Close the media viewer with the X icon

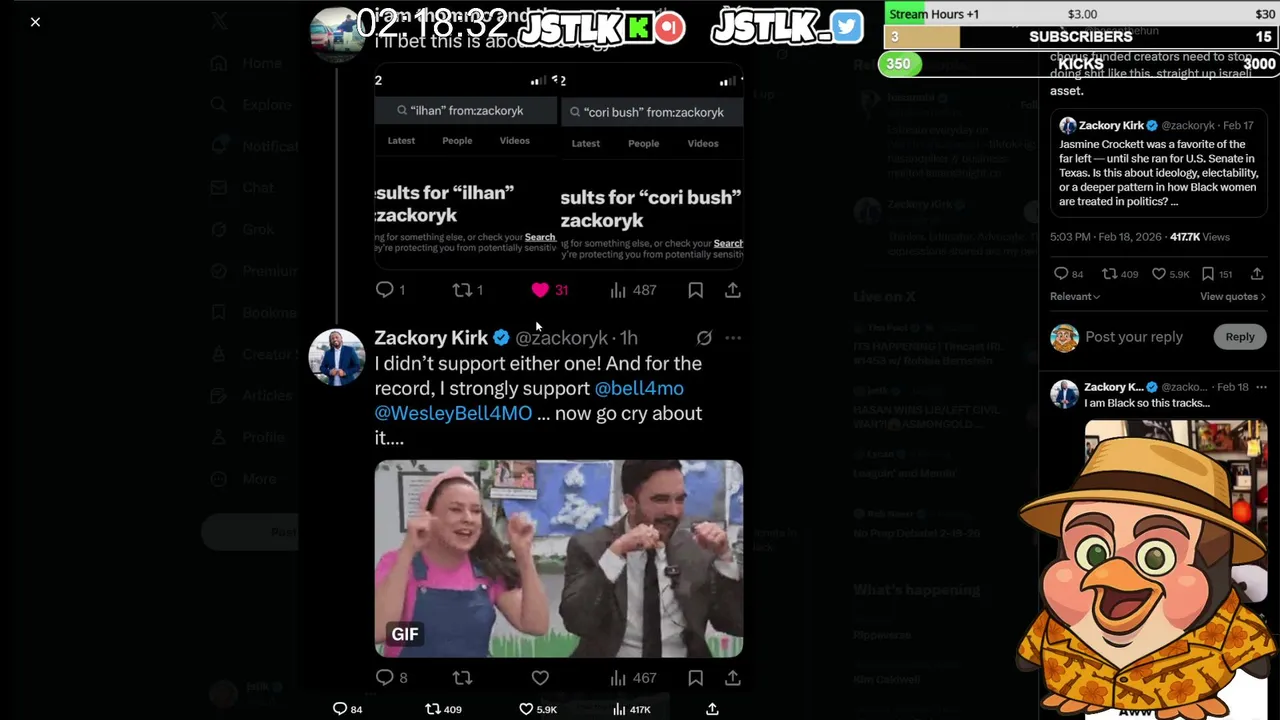click(35, 21)
